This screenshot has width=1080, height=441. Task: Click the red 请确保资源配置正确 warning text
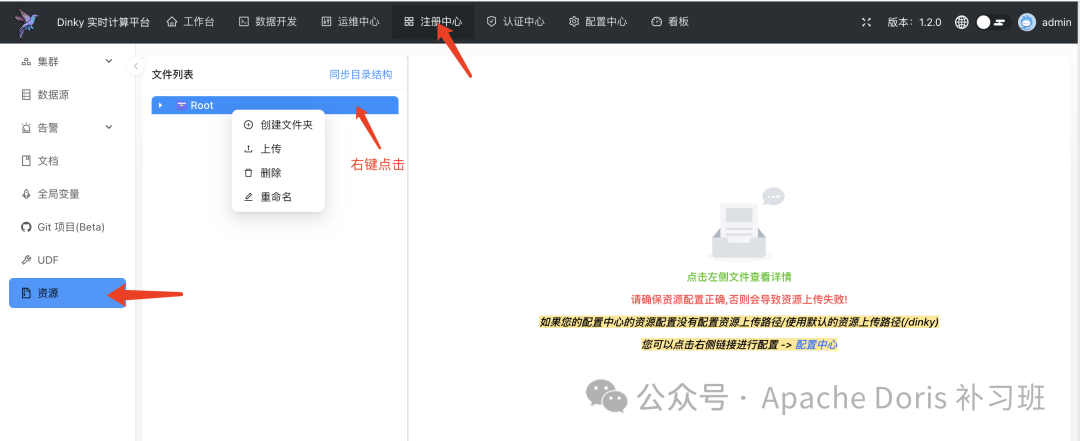(x=739, y=300)
